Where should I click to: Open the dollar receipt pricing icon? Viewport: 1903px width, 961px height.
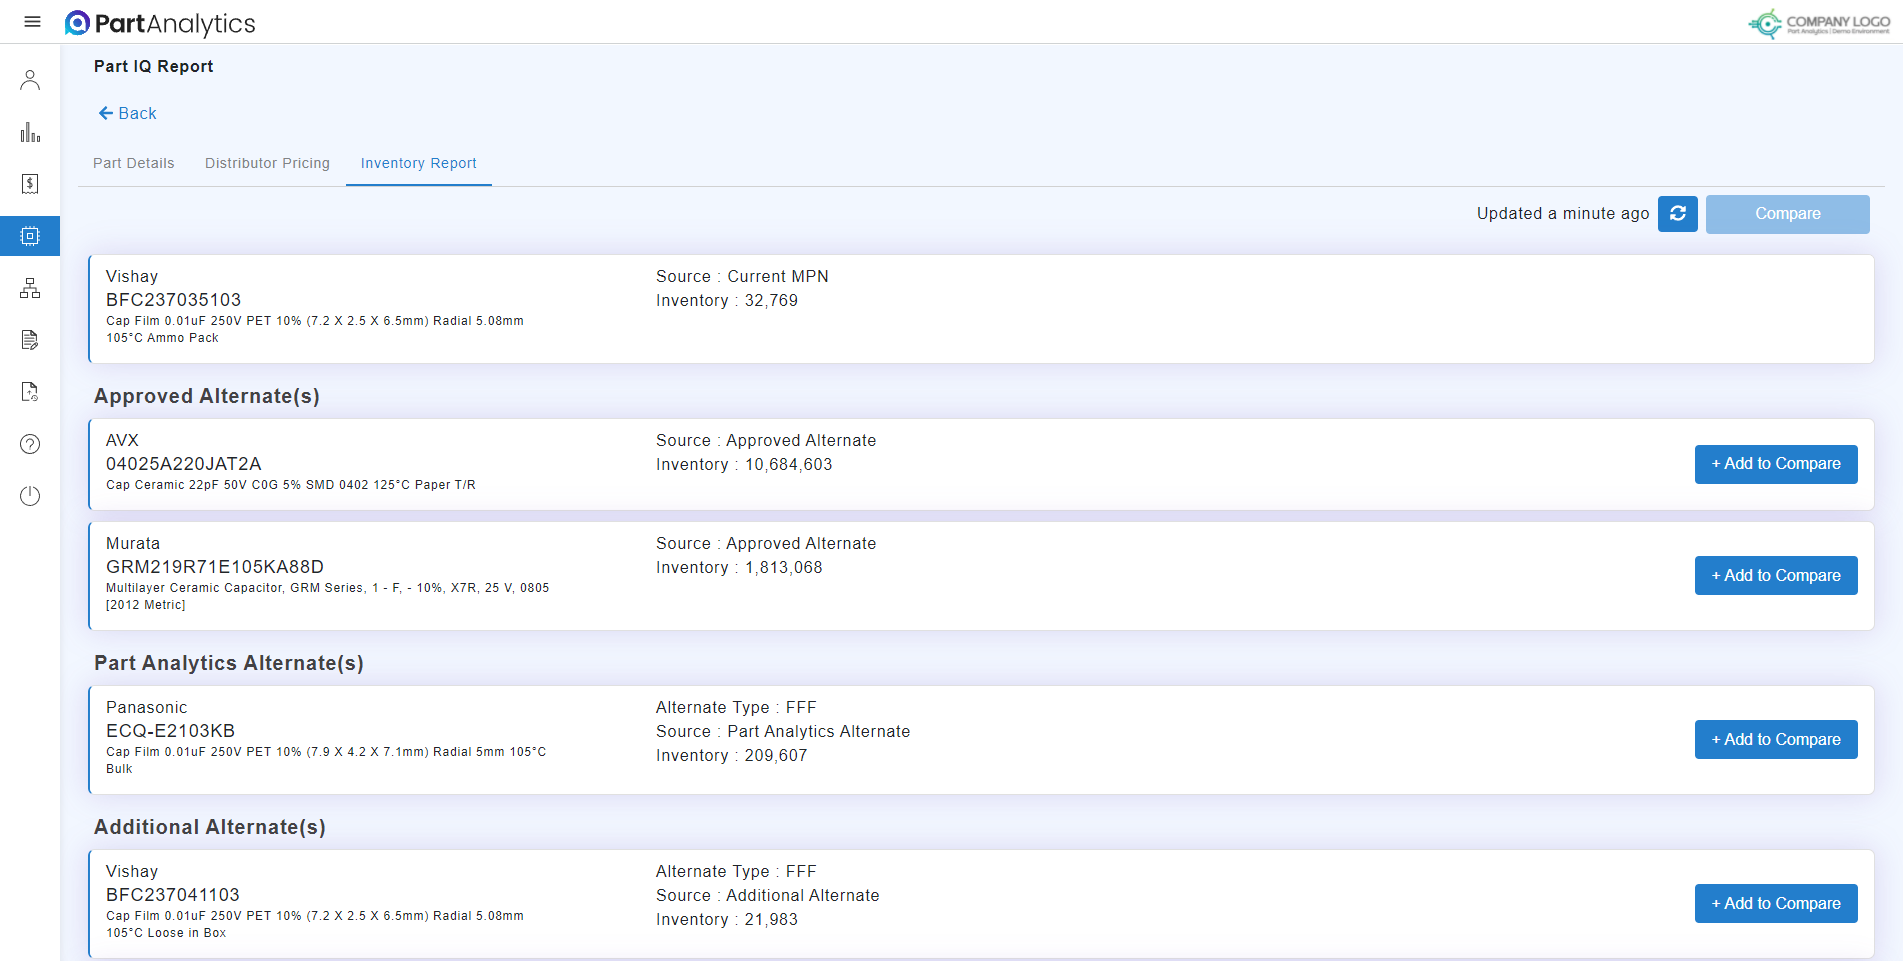pos(30,184)
